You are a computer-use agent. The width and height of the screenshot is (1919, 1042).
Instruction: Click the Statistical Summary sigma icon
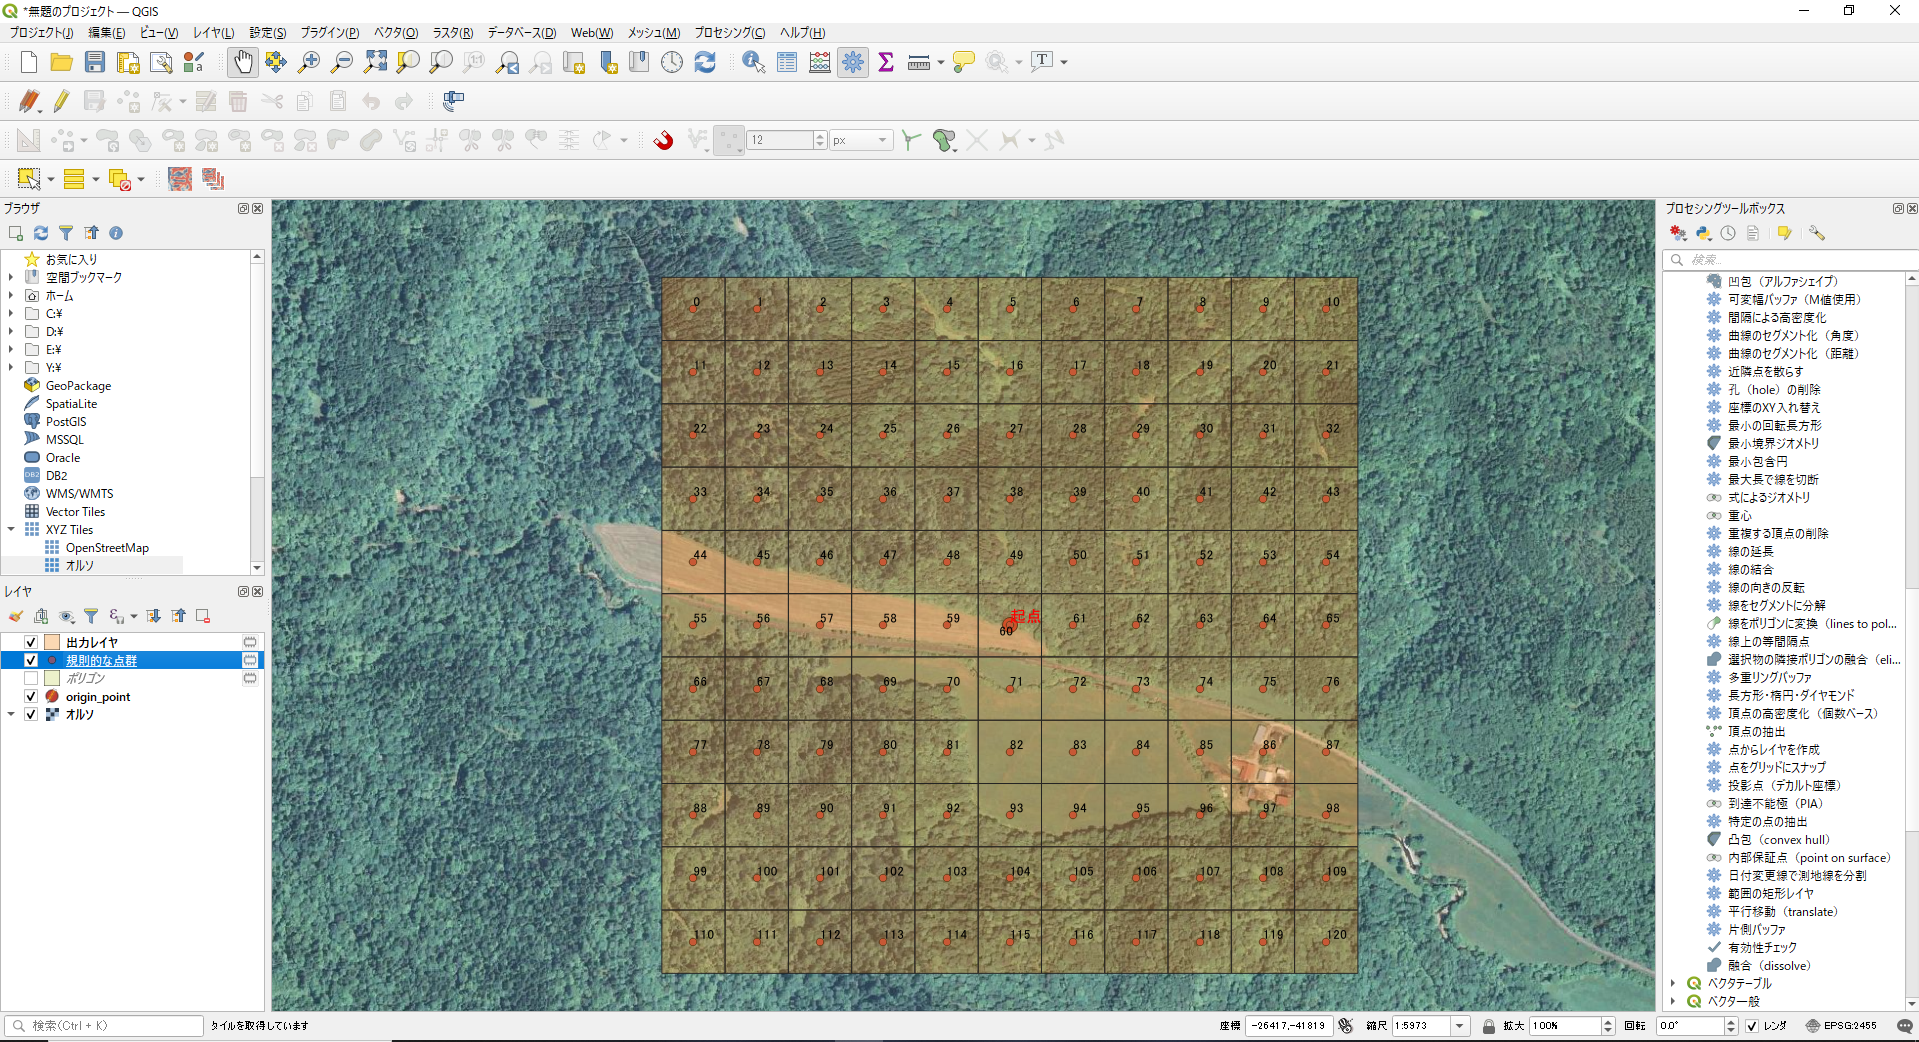[x=886, y=62]
